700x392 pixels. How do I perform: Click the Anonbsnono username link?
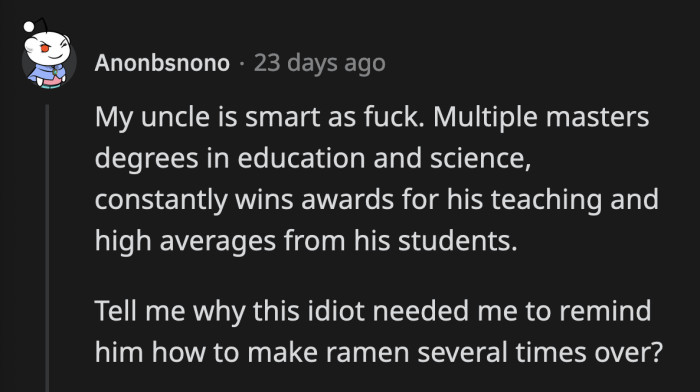162,63
